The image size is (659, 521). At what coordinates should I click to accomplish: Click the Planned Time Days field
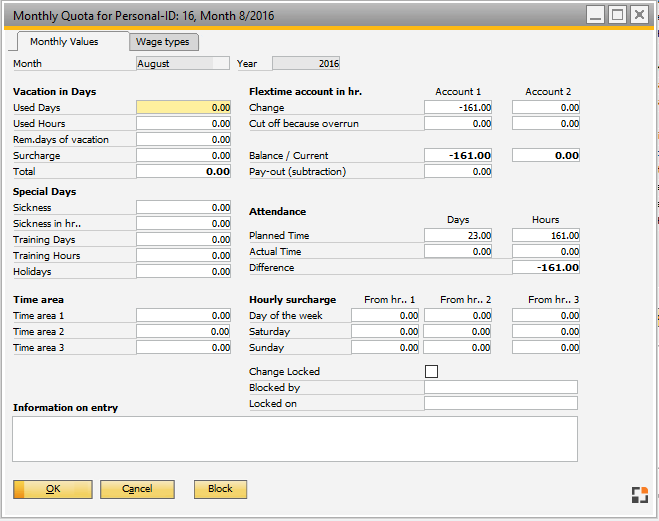coord(459,236)
